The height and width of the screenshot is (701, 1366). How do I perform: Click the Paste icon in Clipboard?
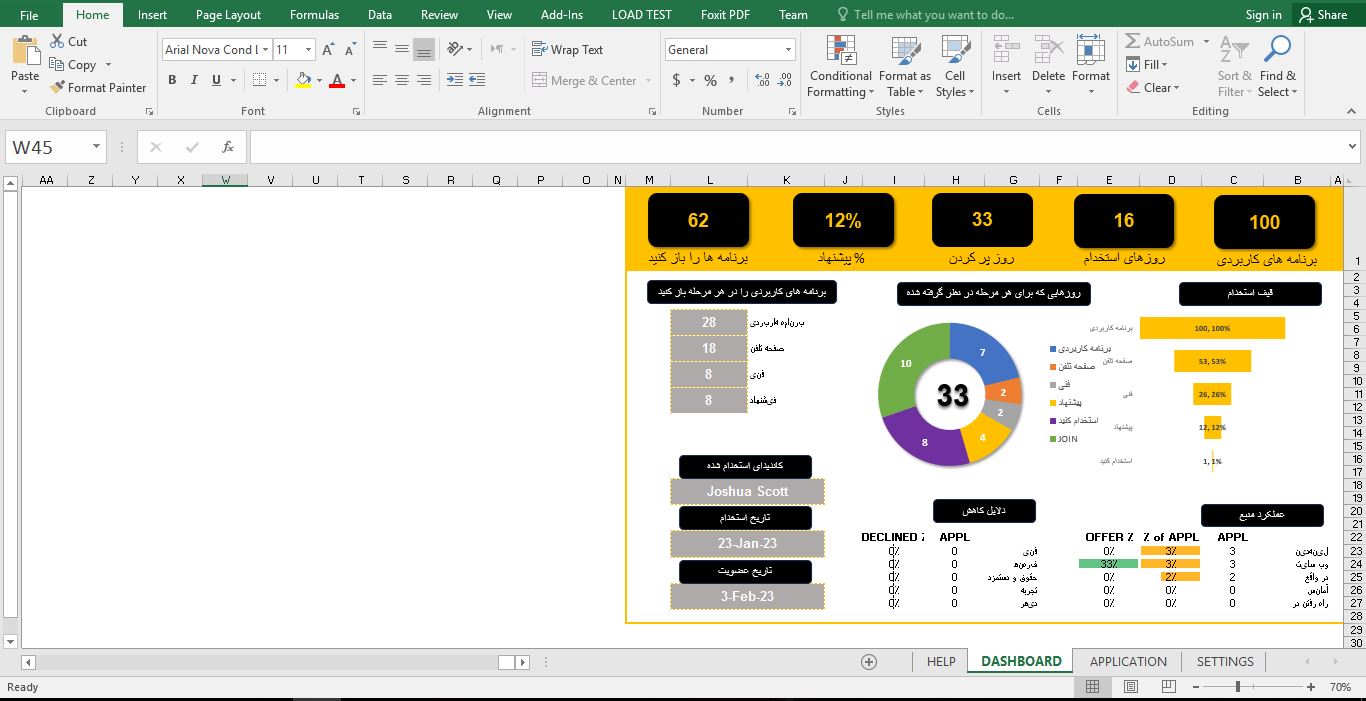[x=25, y=50]
